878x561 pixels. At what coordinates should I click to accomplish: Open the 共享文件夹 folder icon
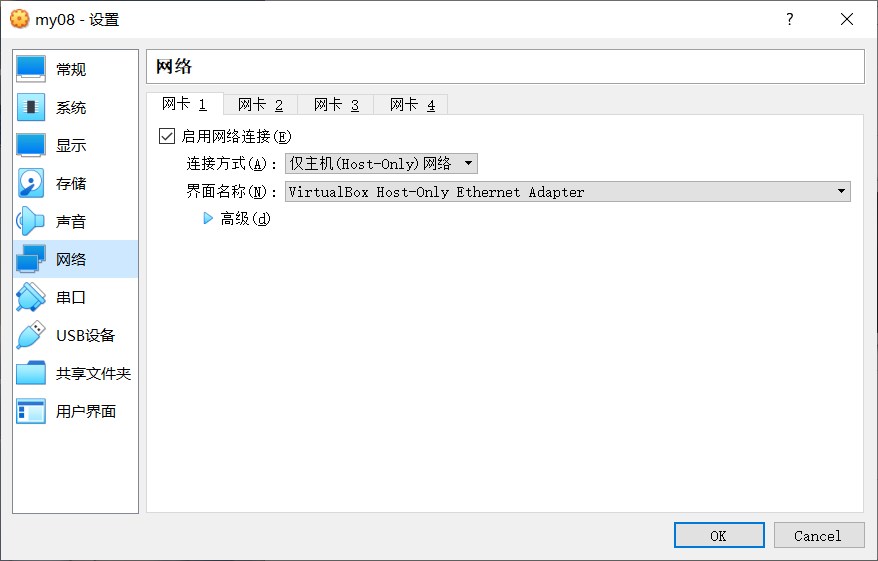point(31,373)
